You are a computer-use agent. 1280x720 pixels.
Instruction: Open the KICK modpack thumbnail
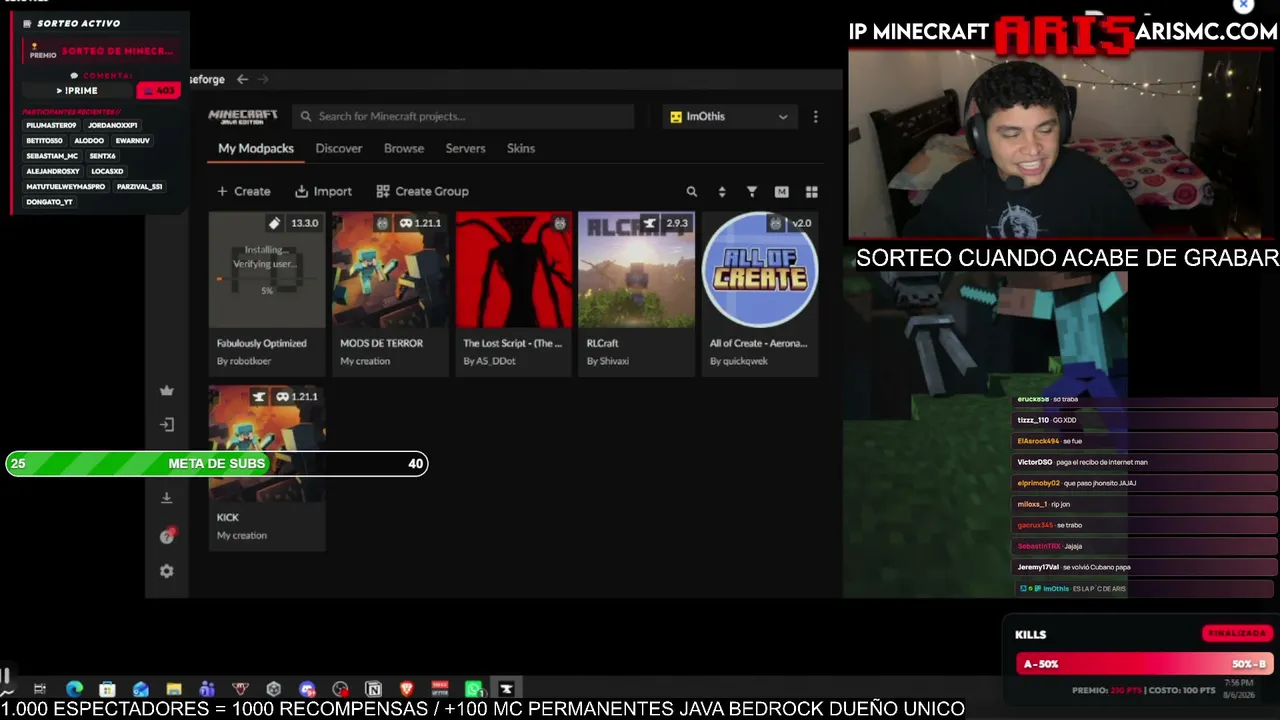point(267,444)
